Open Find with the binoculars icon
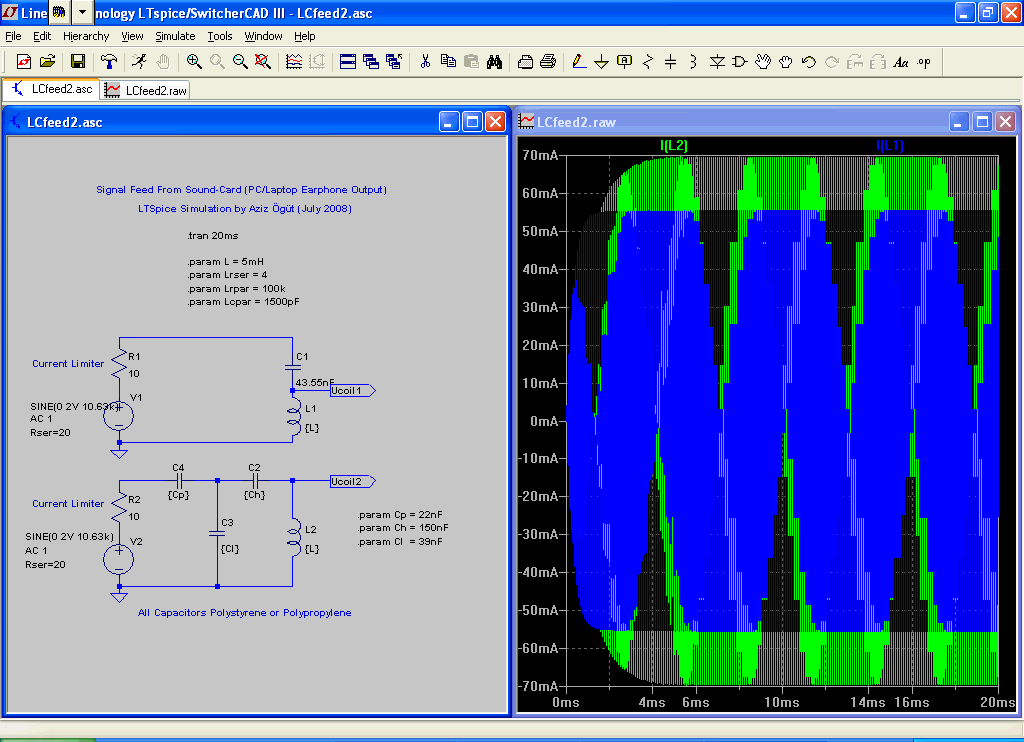 [x=494, y=61]
